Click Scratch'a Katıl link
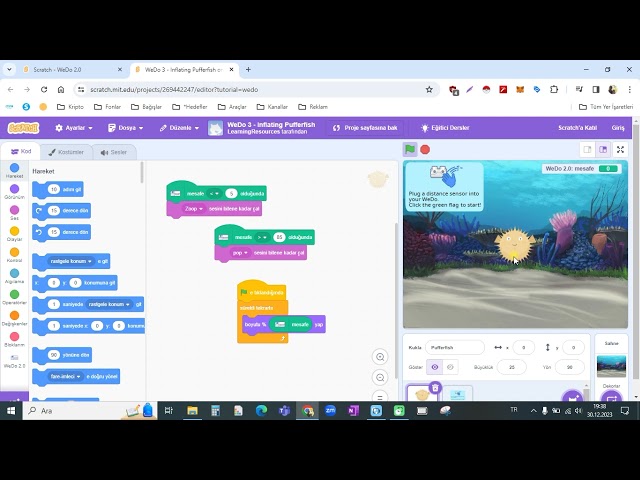Viewport: 640px width, 480px height. [578, 128]
